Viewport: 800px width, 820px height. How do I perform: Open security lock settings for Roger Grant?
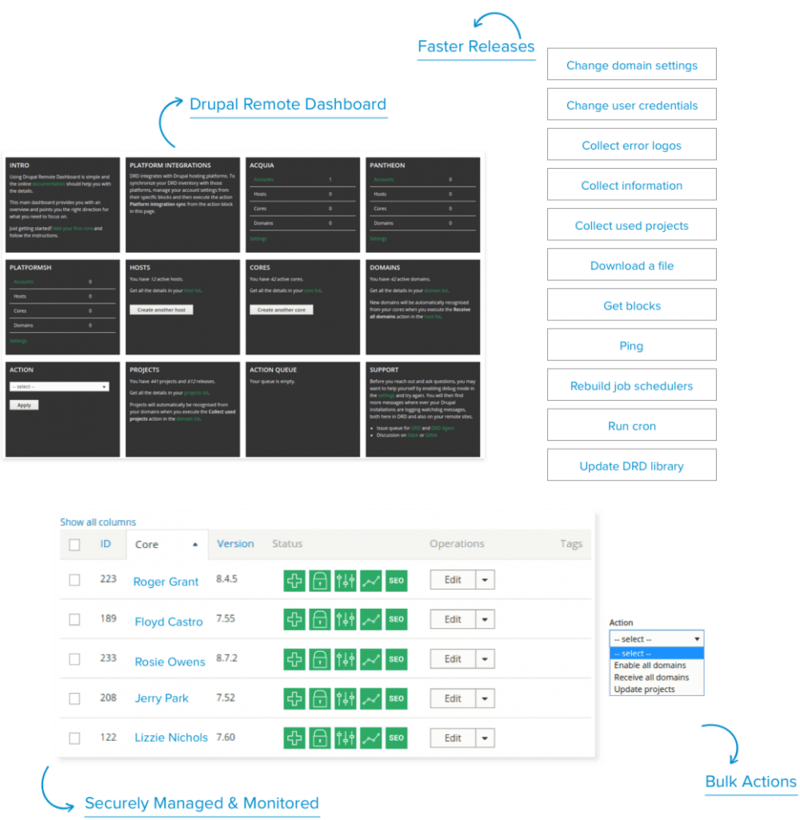pos(319,579)
